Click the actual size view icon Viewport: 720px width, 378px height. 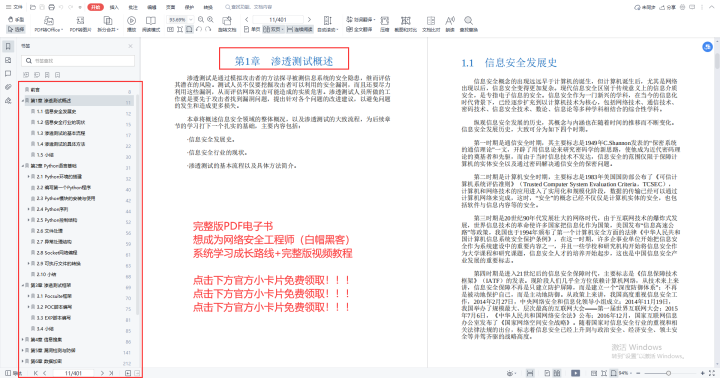pos(170,29)
